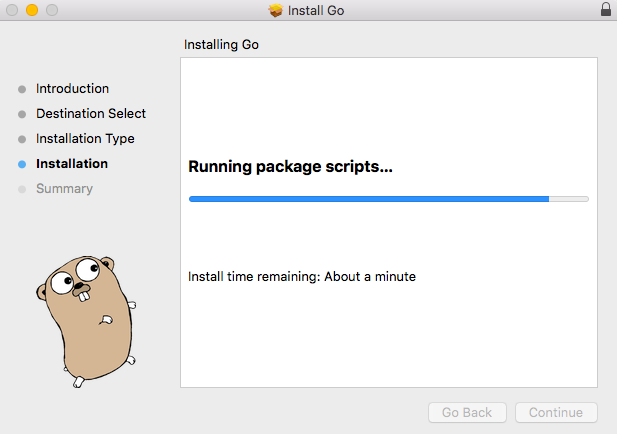The width and height of the screenshot is (617, 434).
Task: Click the gray bullet beside Destination Select
Action: [22, 115]
